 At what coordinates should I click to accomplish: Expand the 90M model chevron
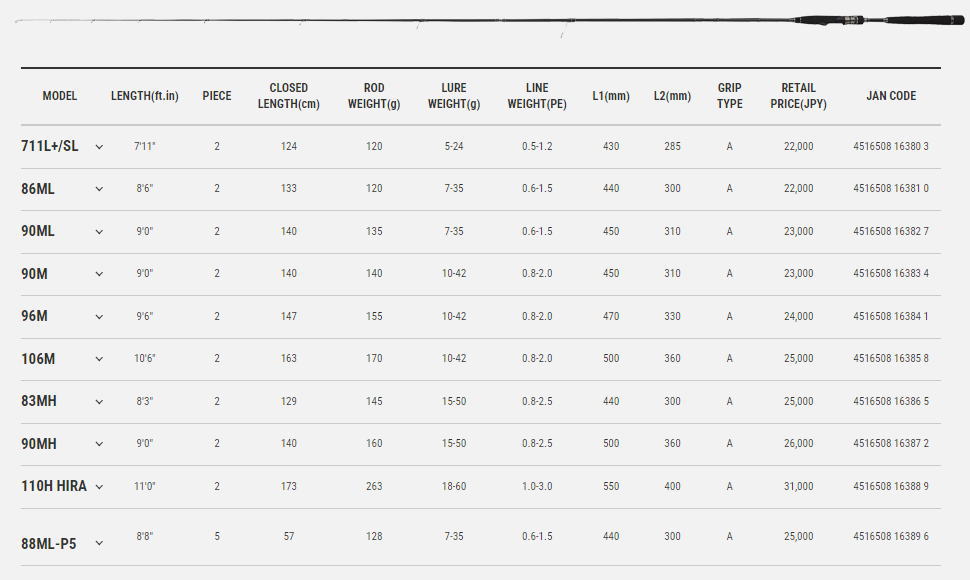[99, 274]
